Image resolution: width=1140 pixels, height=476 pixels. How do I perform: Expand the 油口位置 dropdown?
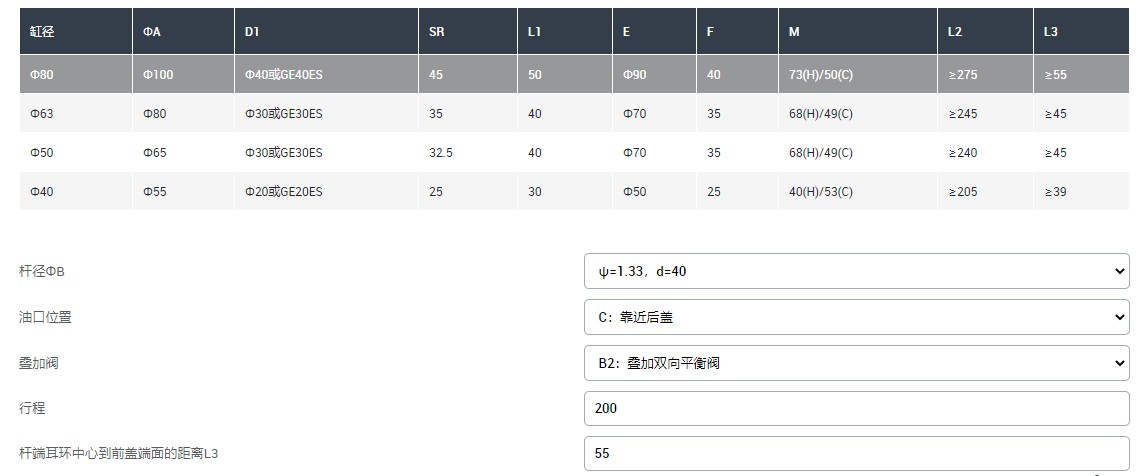click(856, 317)
